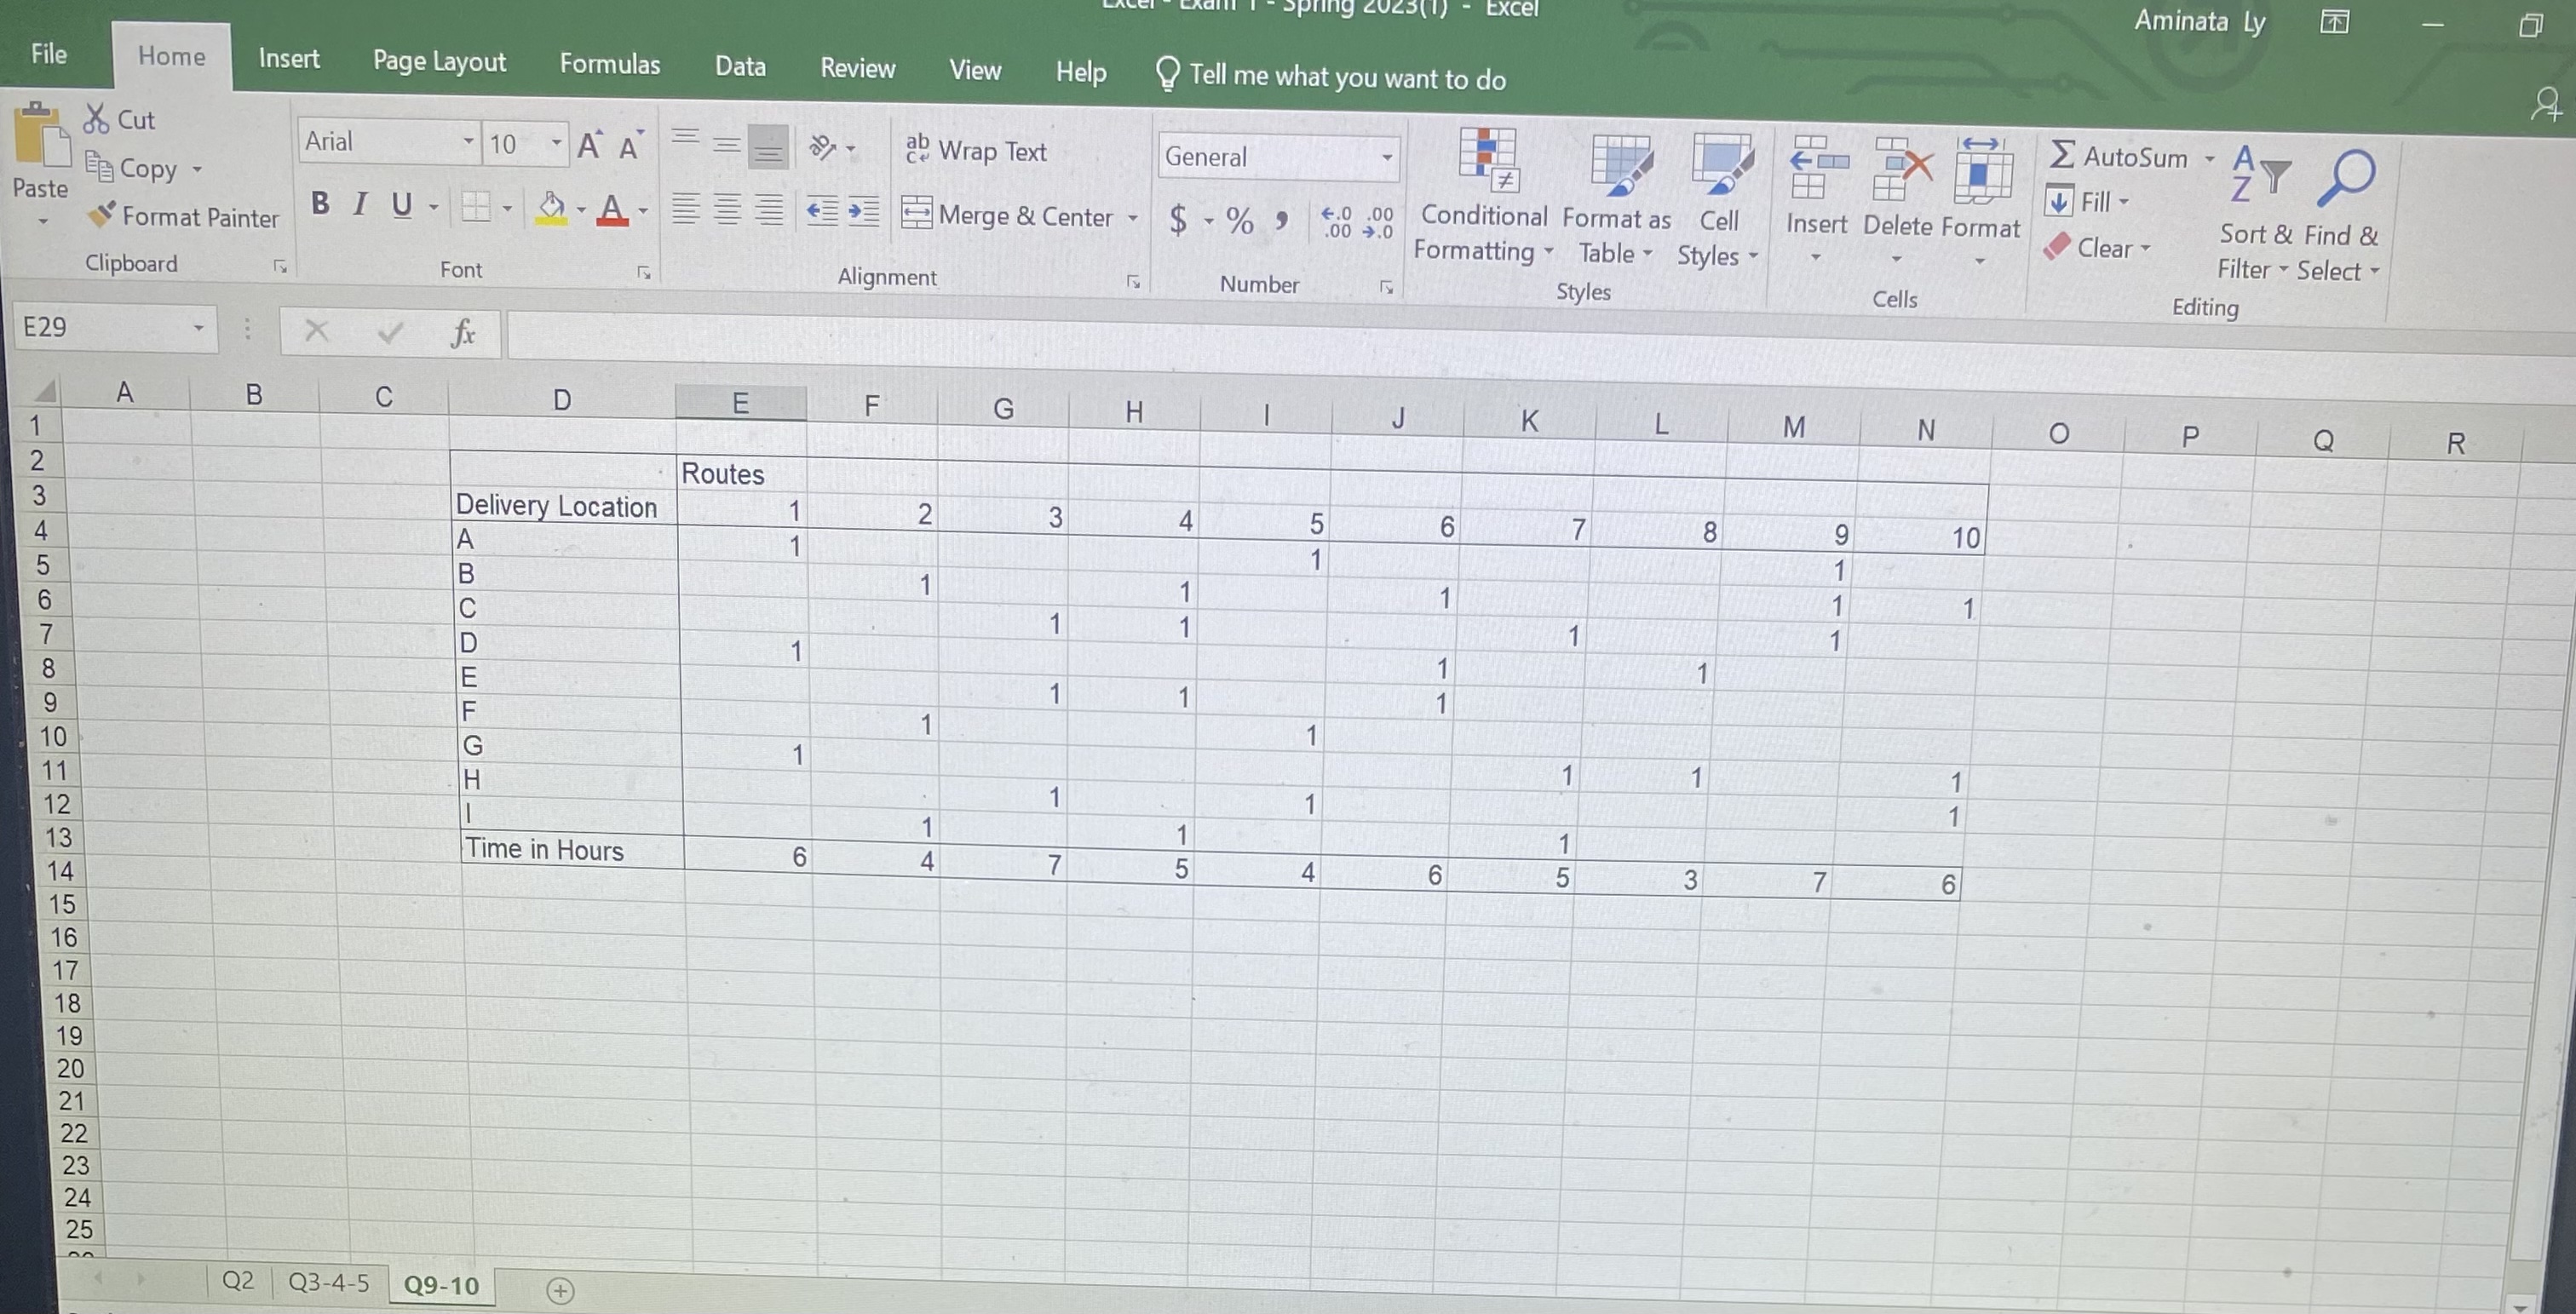Screen dimensions: 2576x1314
Task: Click the Percent Style icon
Action: click(1240, 220)
